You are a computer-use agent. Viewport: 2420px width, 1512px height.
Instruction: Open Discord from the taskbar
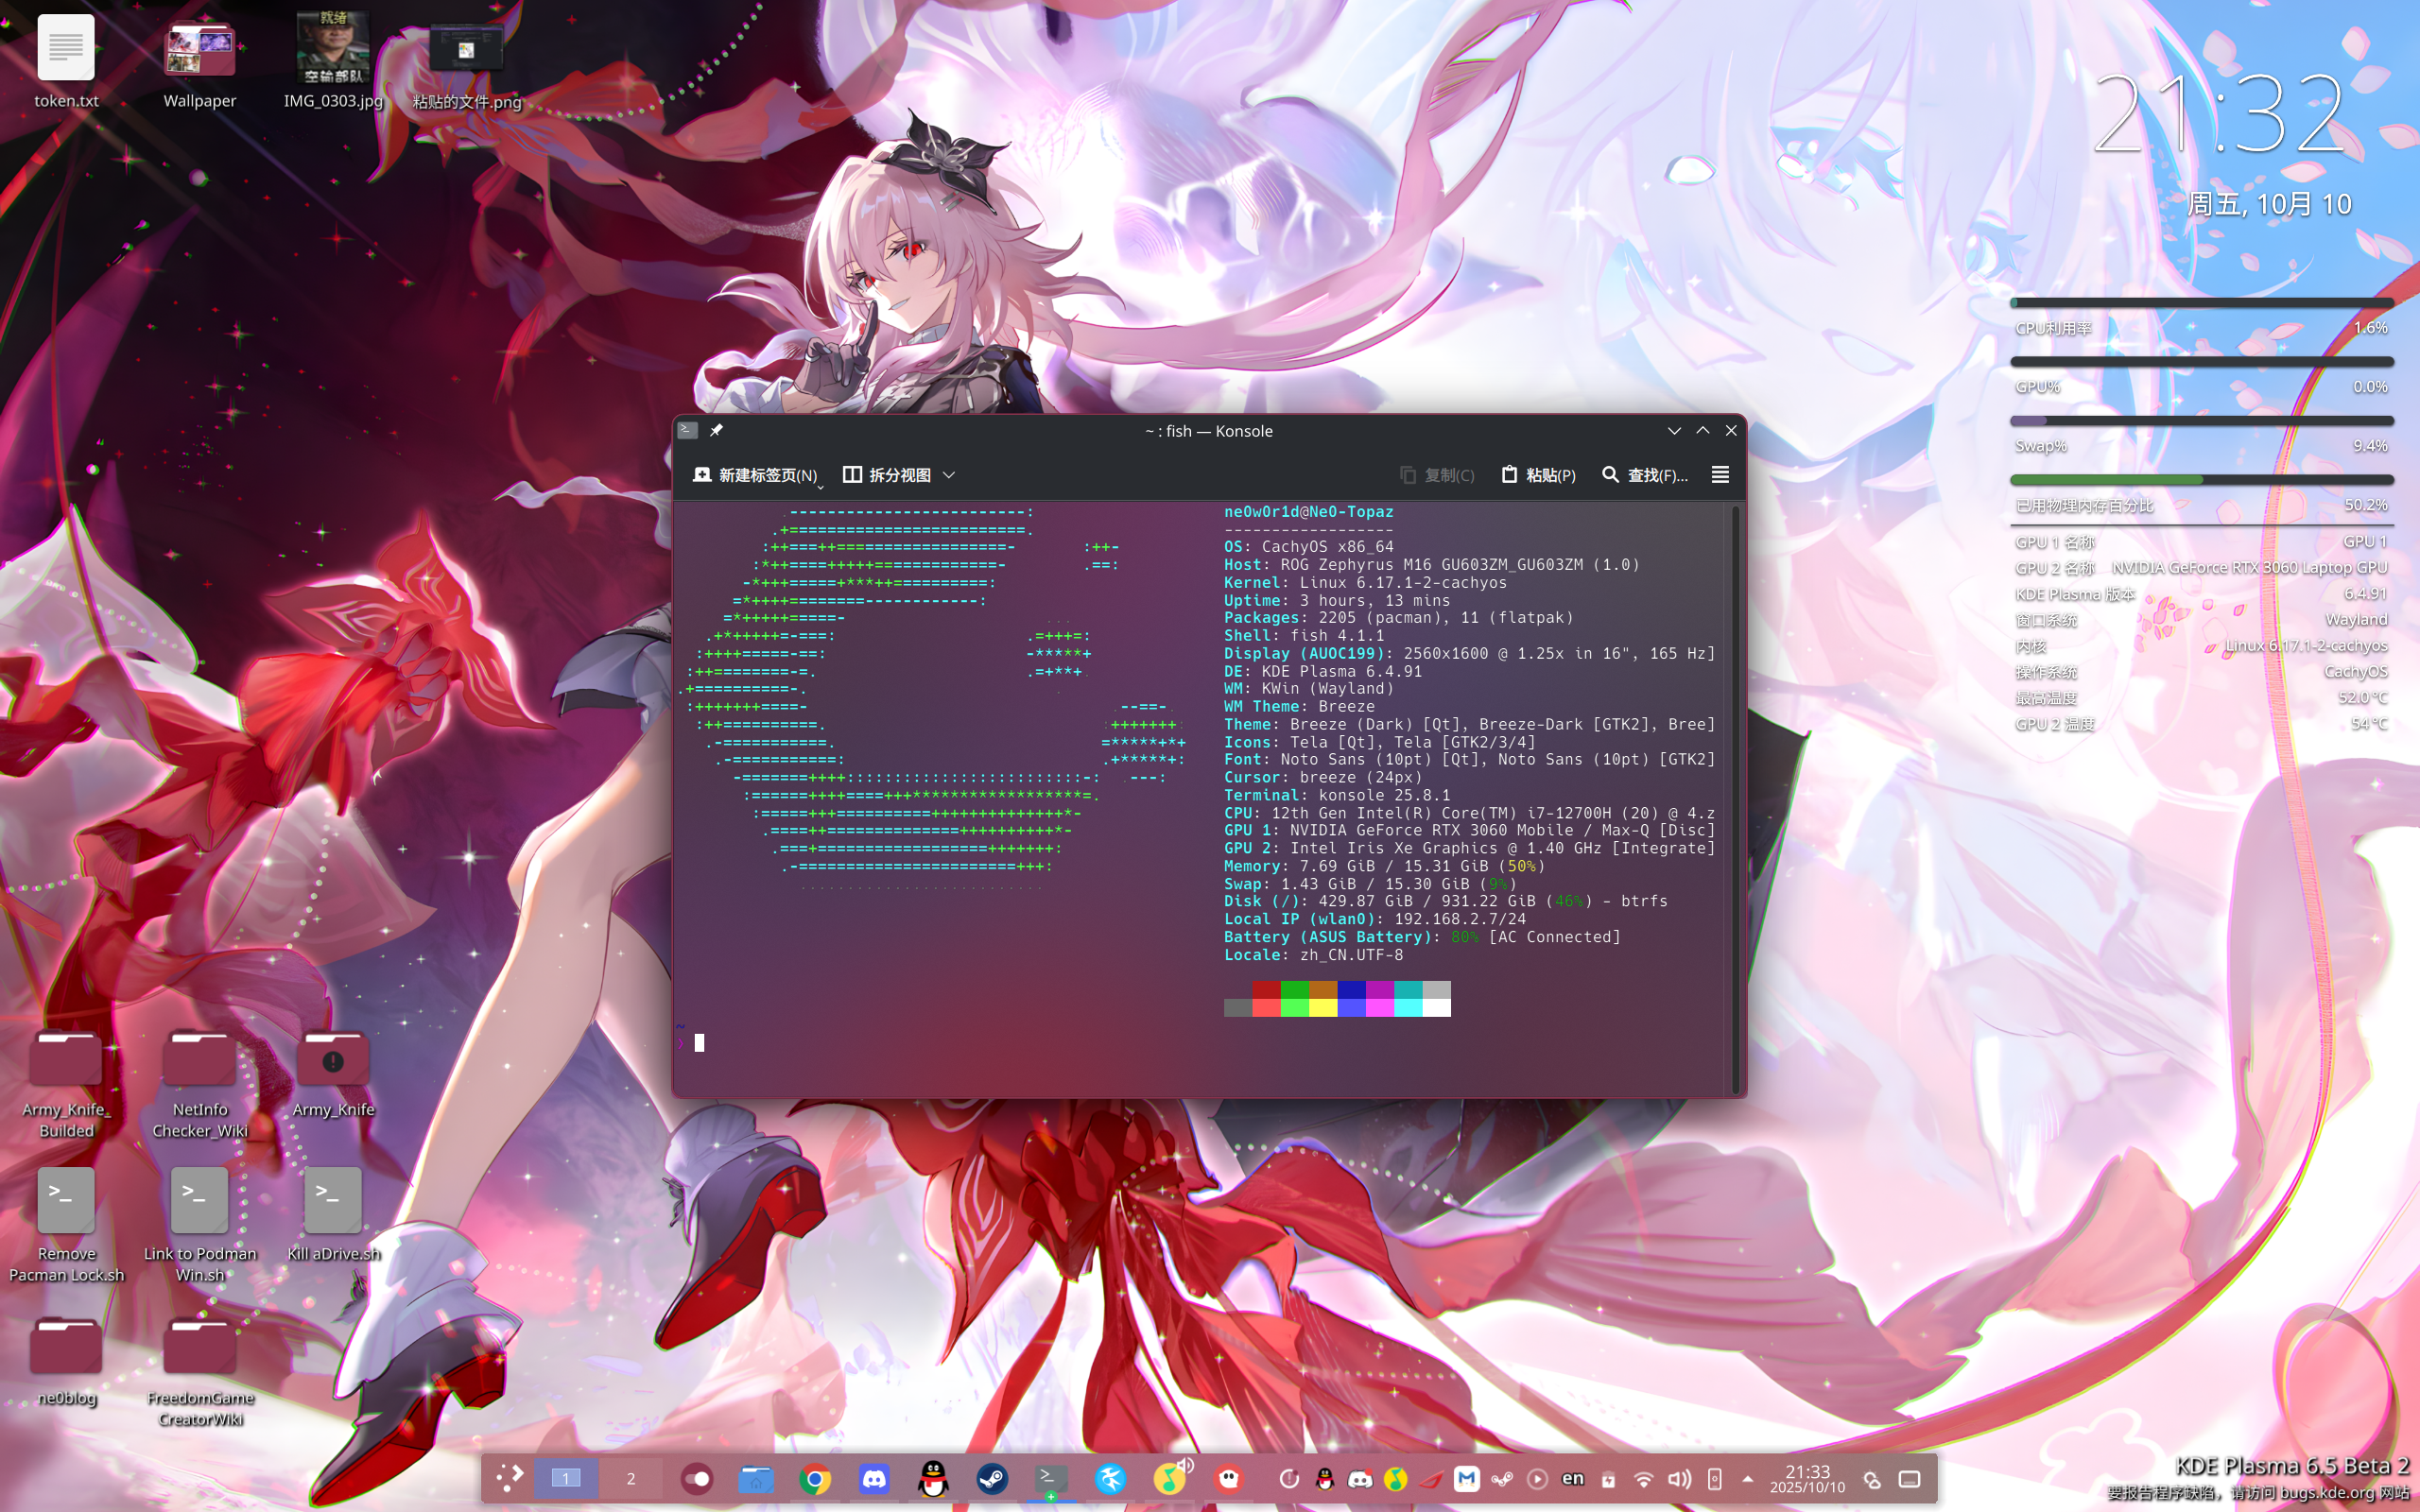coord(875,1479)
